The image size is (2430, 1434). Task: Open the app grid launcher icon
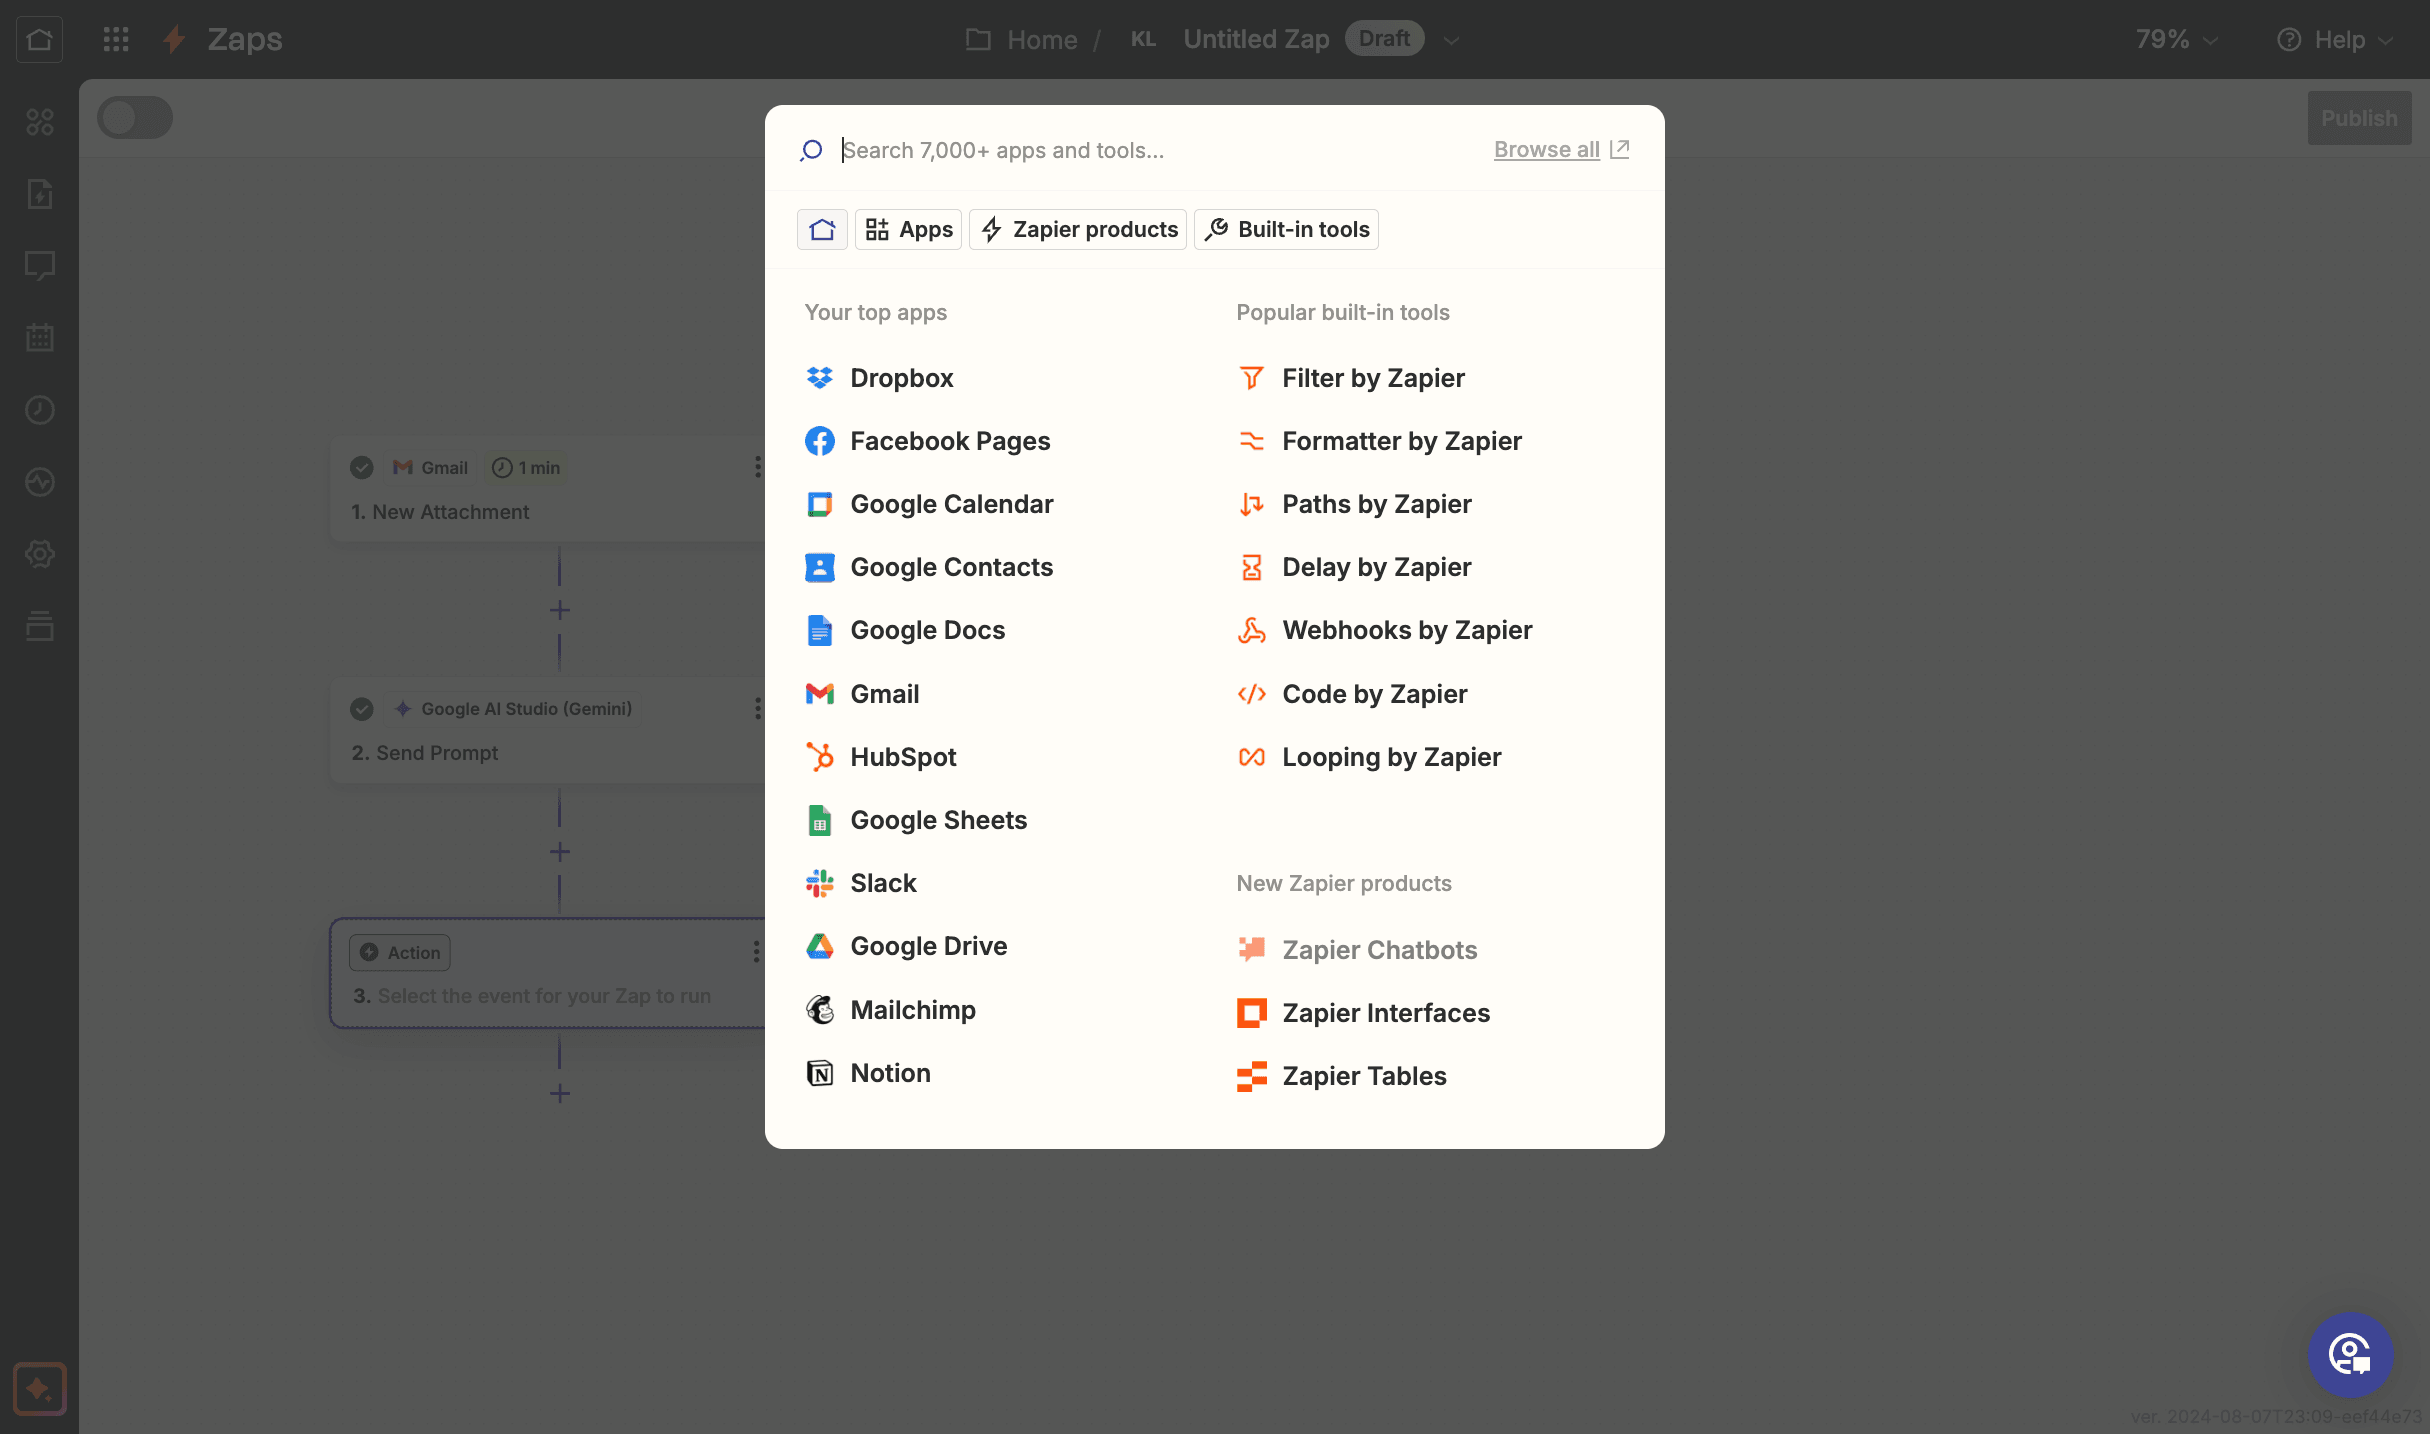click(116, 39)
